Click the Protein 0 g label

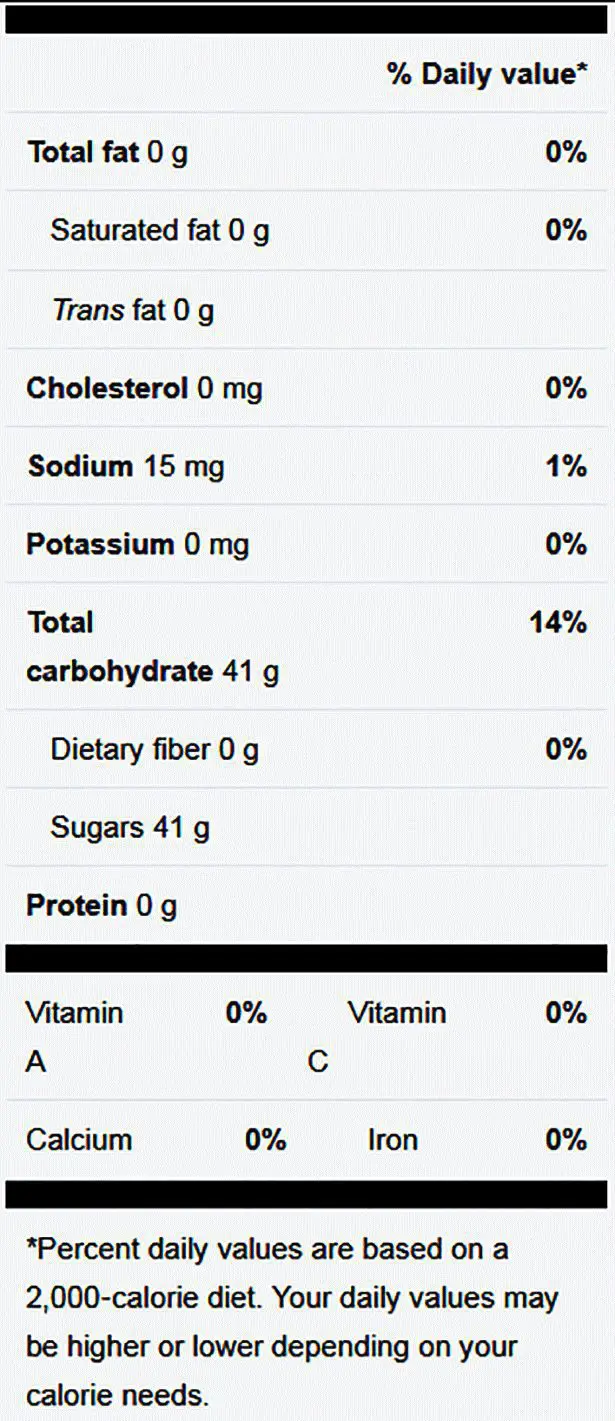coord(102,906)
